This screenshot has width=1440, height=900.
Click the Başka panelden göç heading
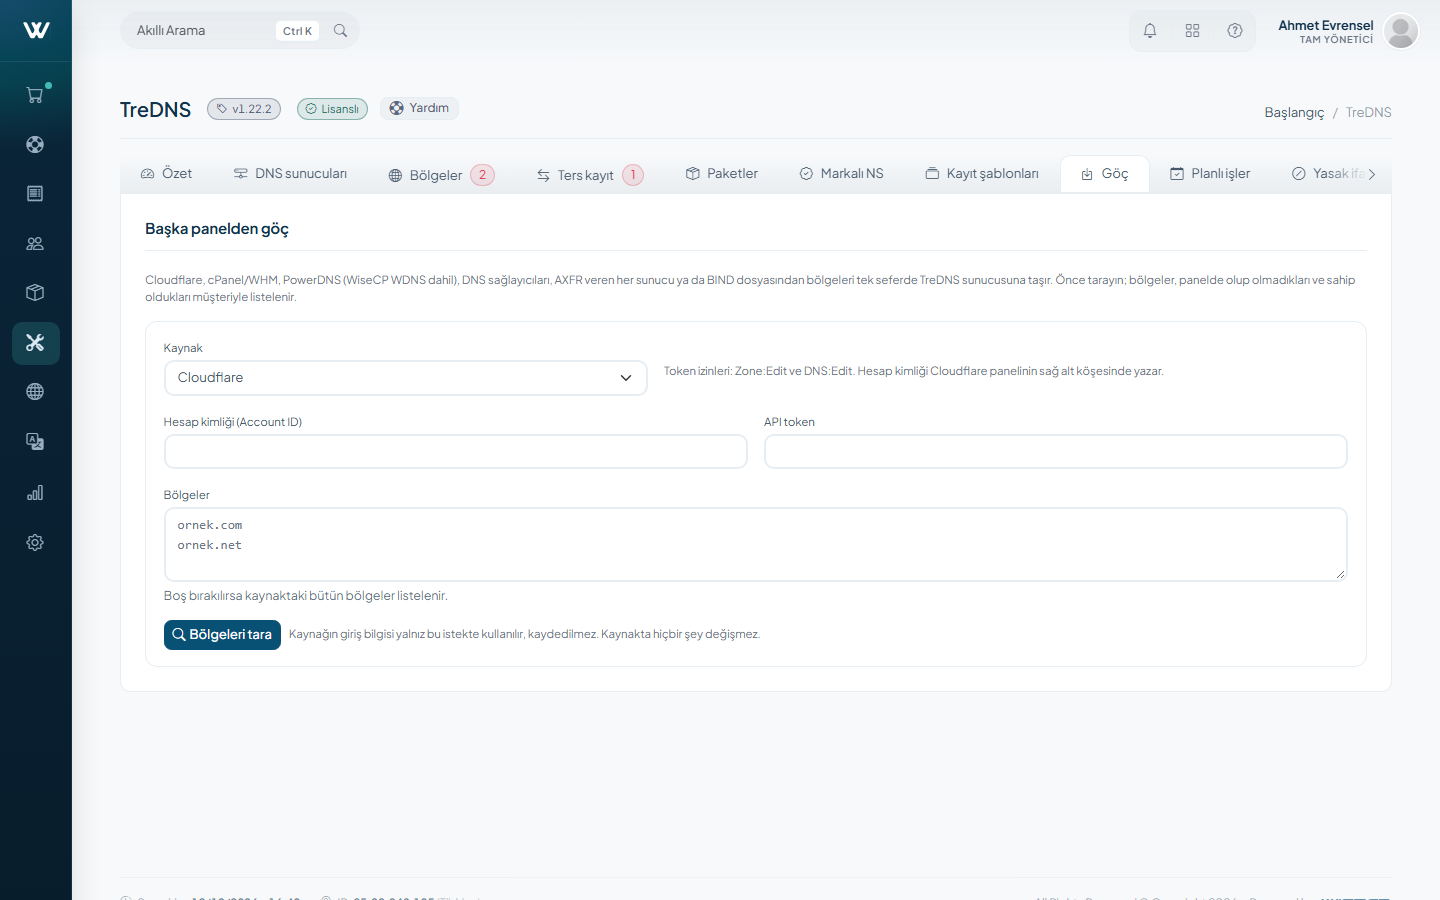click(x=217, y=229)
